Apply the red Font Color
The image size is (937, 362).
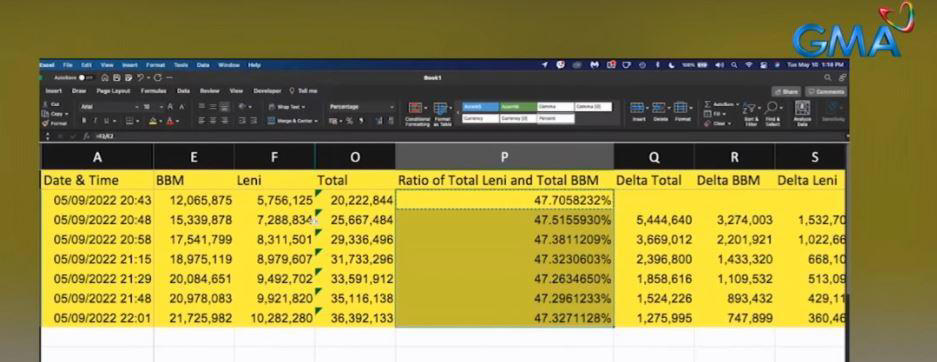(x=170, y=121)
